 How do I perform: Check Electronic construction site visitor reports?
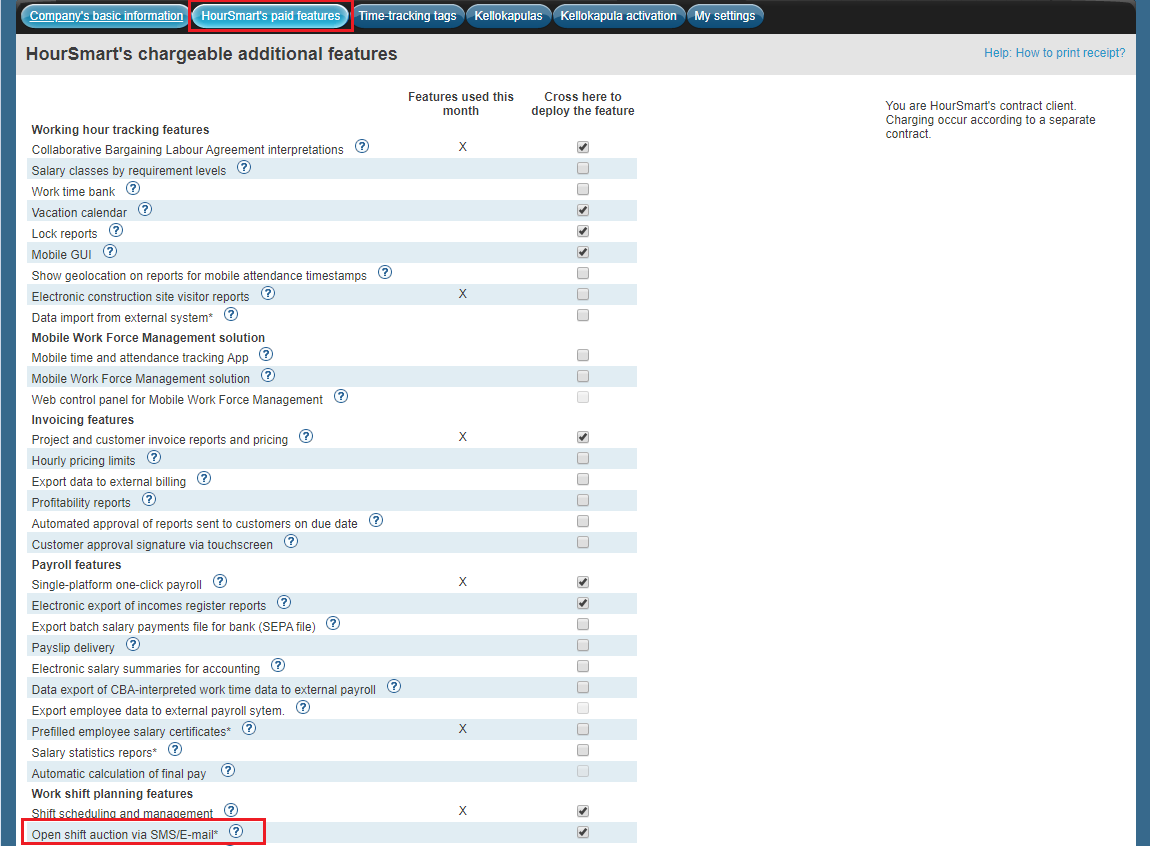pos(583,294)
